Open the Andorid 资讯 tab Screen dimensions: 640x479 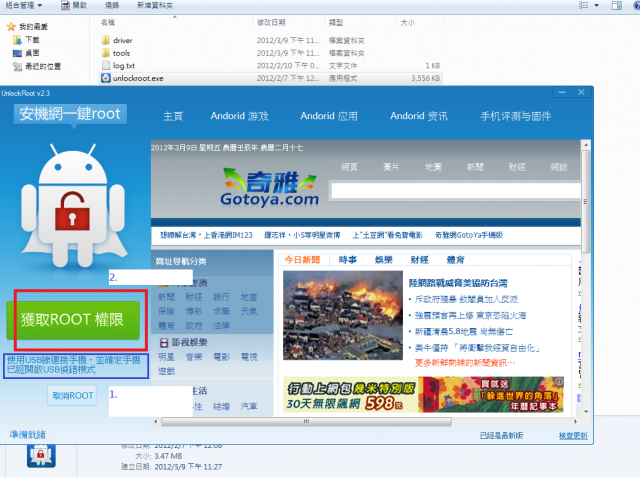tap(419, 116)
